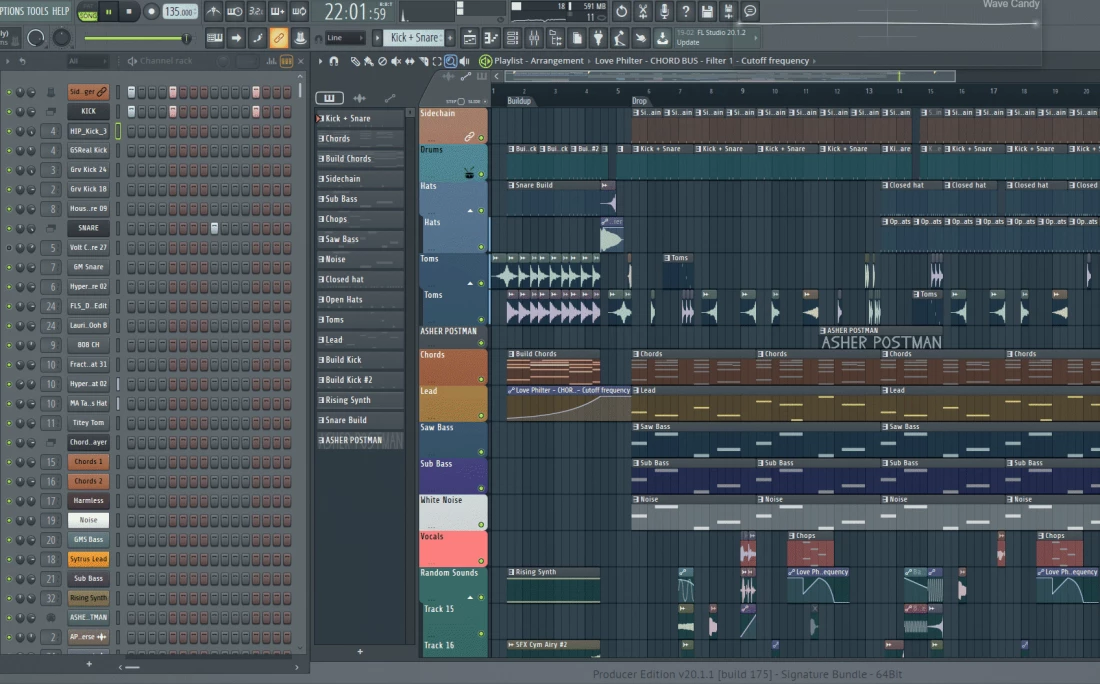This screenshot has height=684, width=1100.
Task: Open the TOOLS menu
Action: (37, 11)
